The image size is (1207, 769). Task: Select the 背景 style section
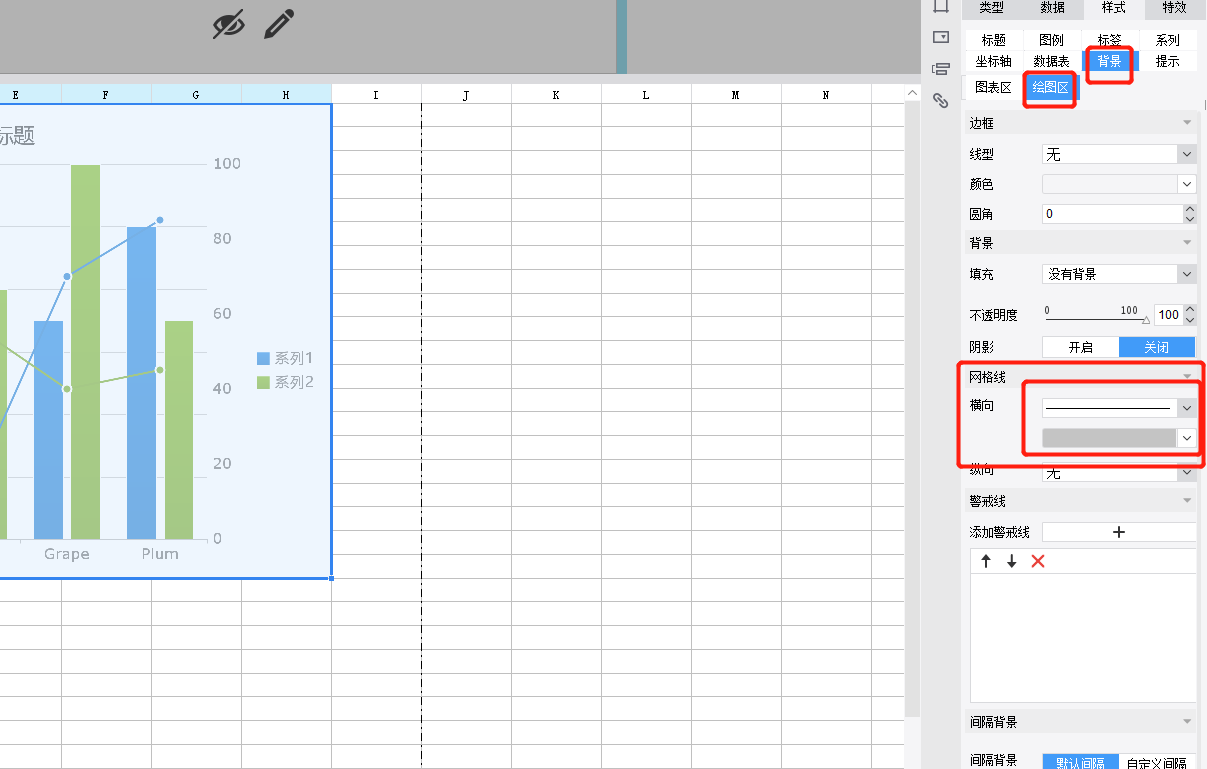pos(1110,61)
